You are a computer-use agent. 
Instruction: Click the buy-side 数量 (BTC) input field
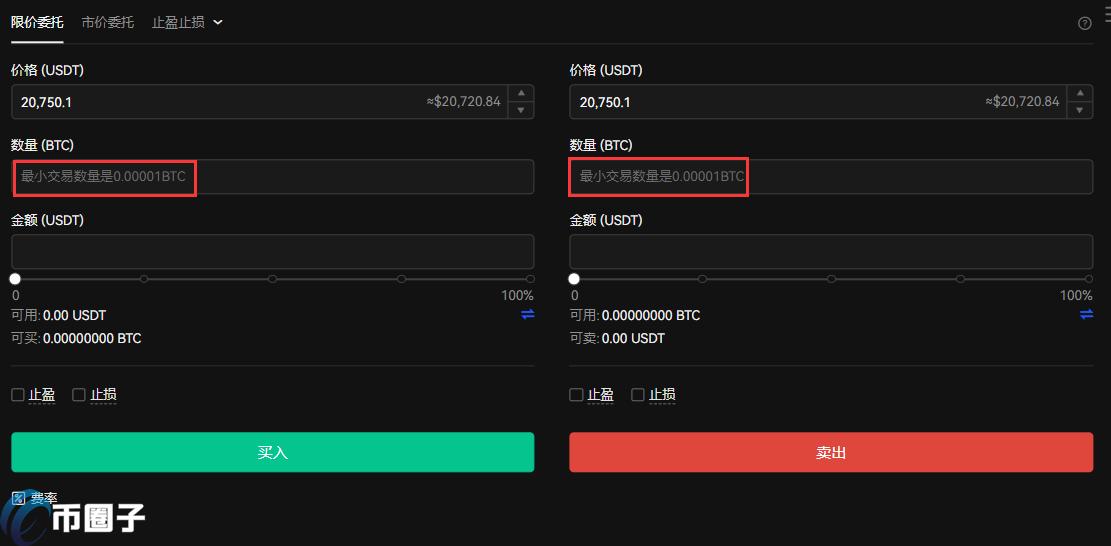pos(272,177)
